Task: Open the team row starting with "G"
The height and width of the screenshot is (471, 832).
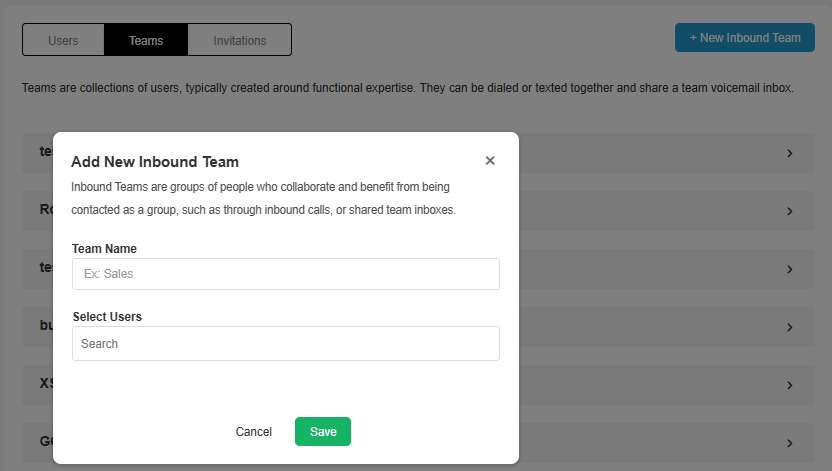Action: (38, 443)
